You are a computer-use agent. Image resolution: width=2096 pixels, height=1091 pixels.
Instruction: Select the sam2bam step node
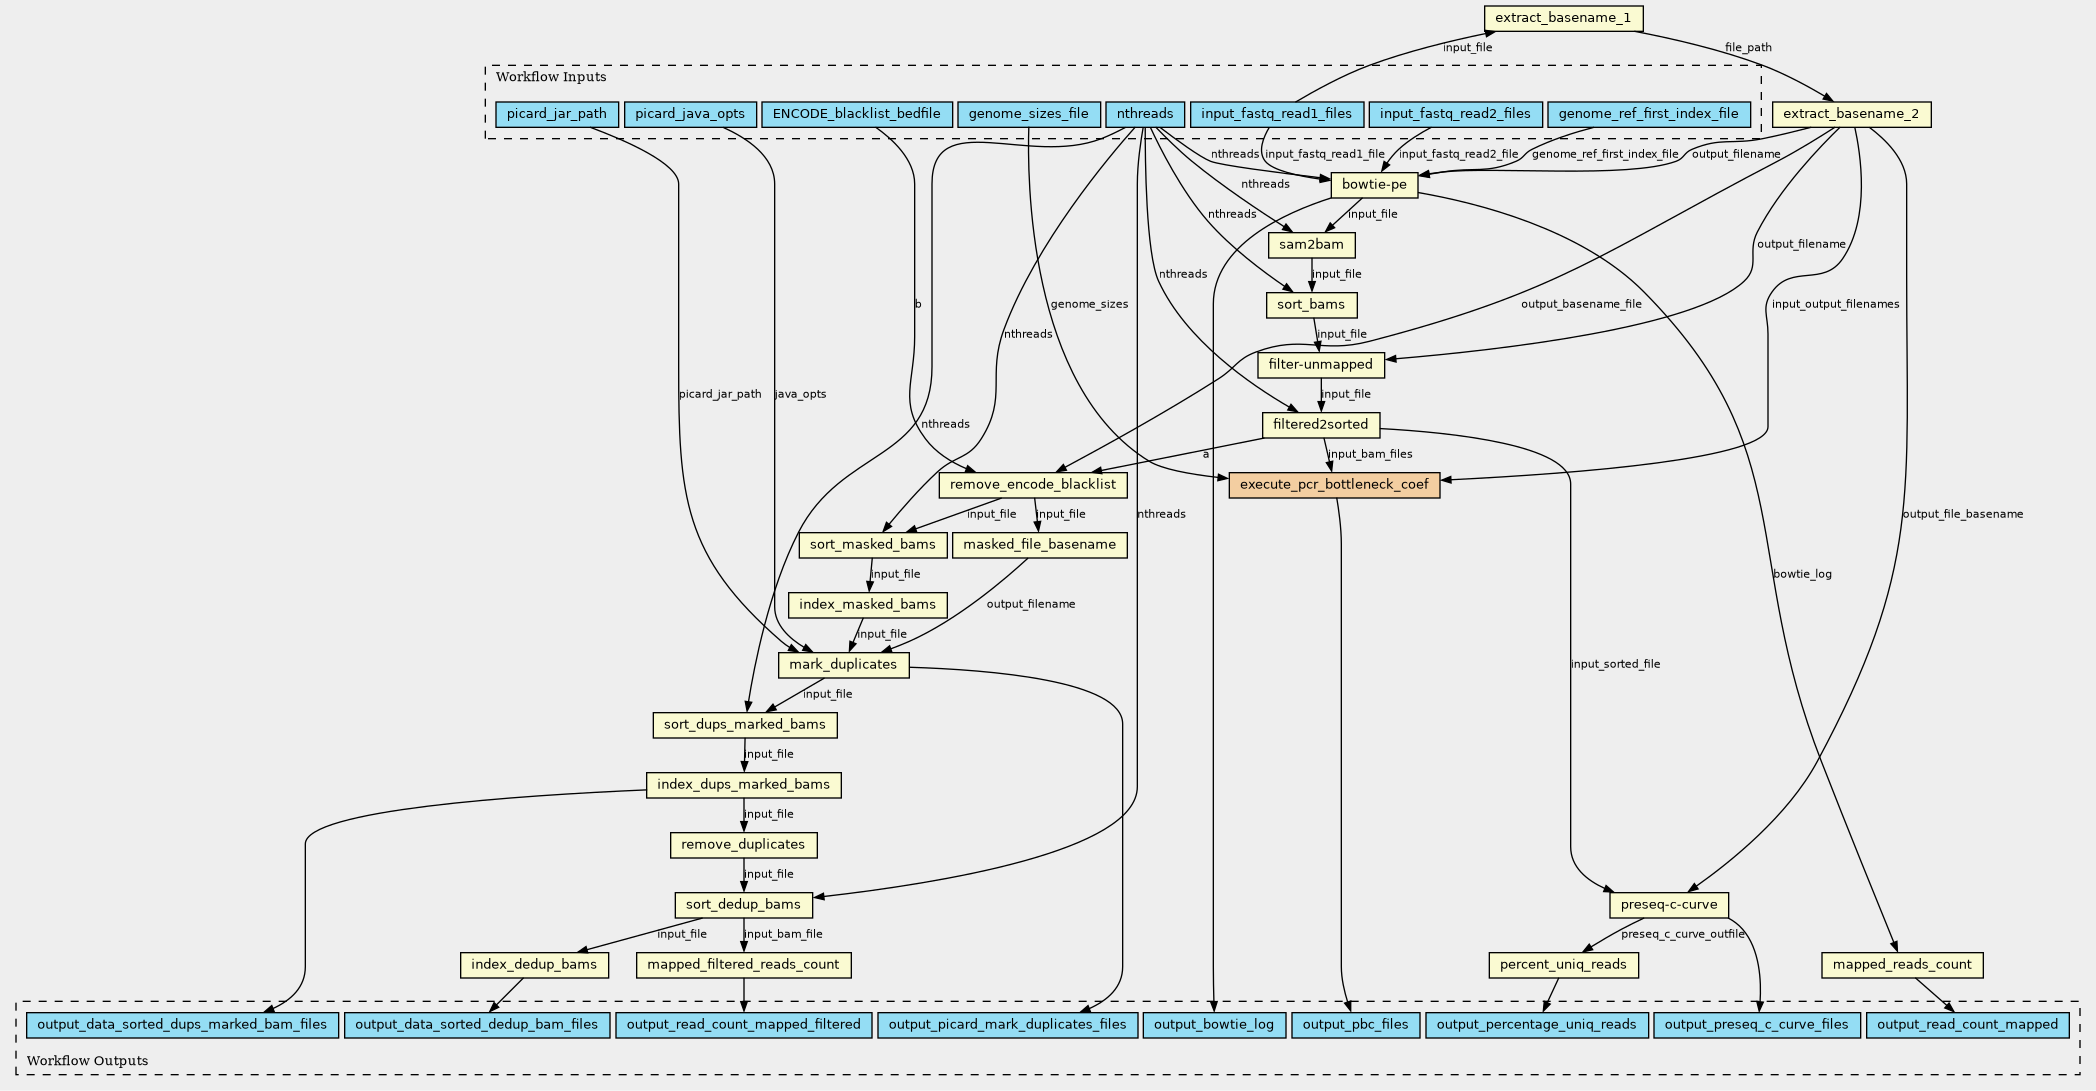coord(1311,245)
